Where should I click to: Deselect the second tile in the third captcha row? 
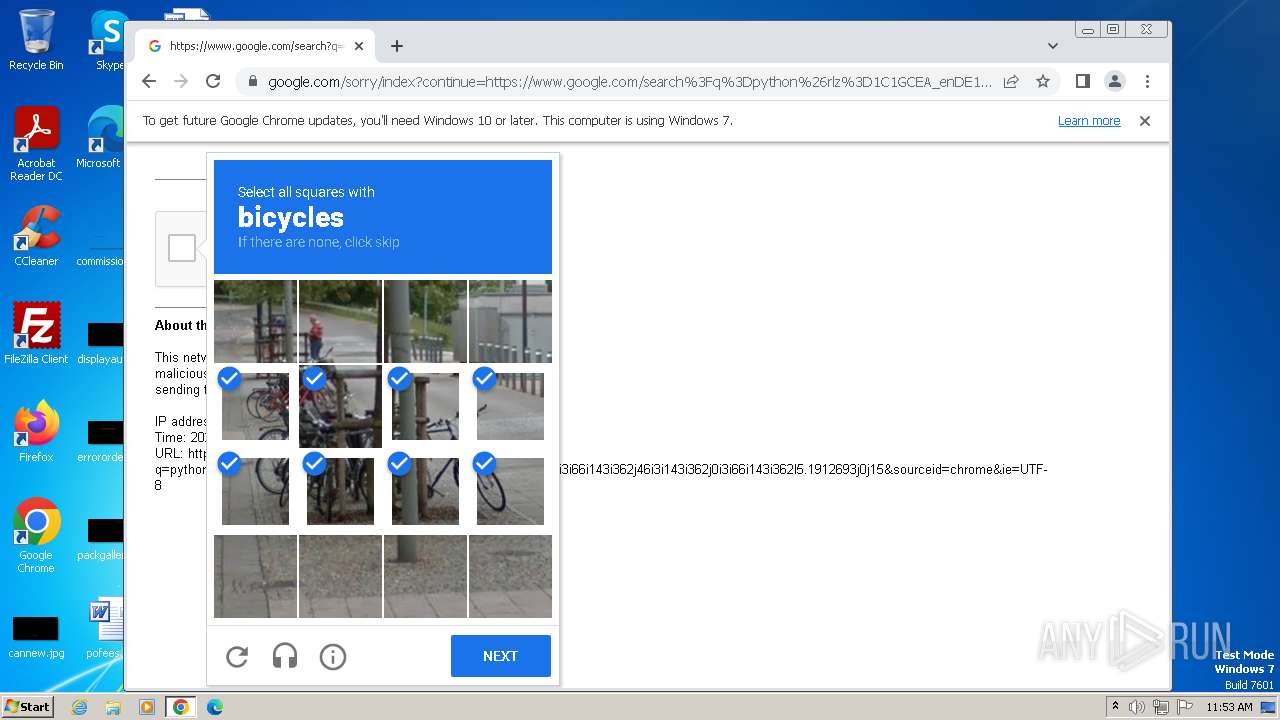[340, 491]
